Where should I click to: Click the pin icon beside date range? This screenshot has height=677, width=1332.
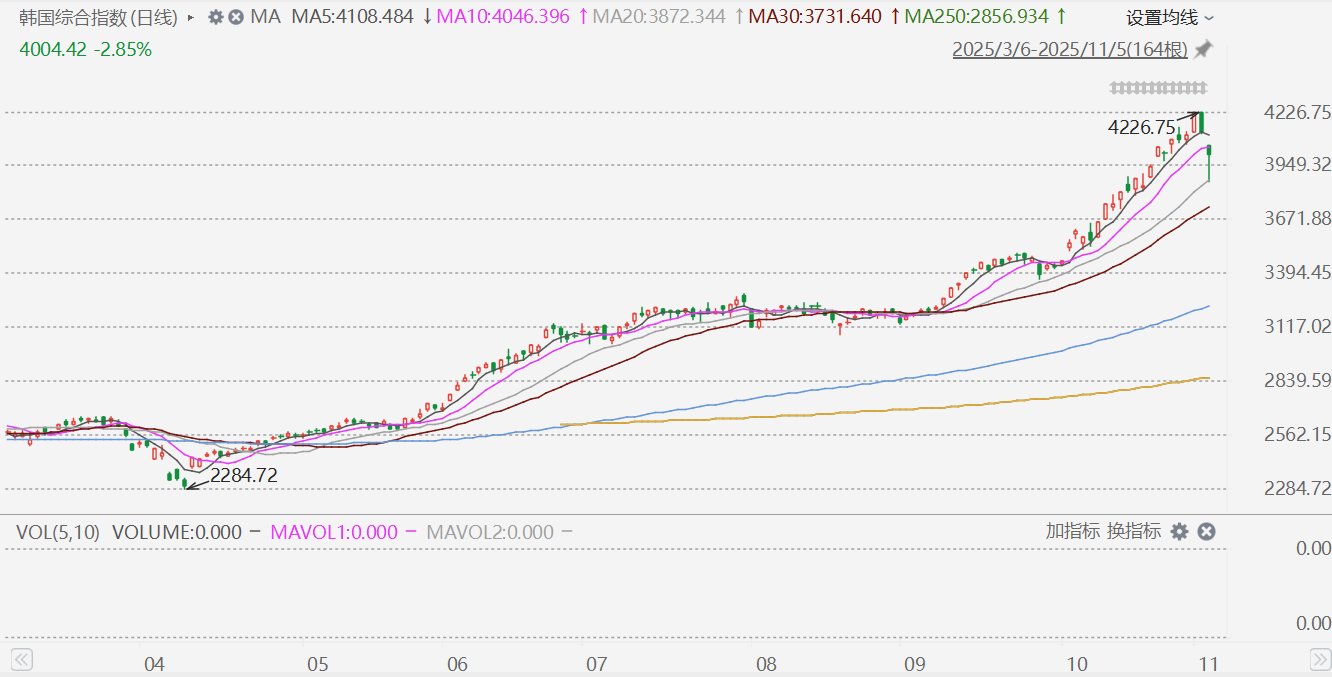point(1204,48)
